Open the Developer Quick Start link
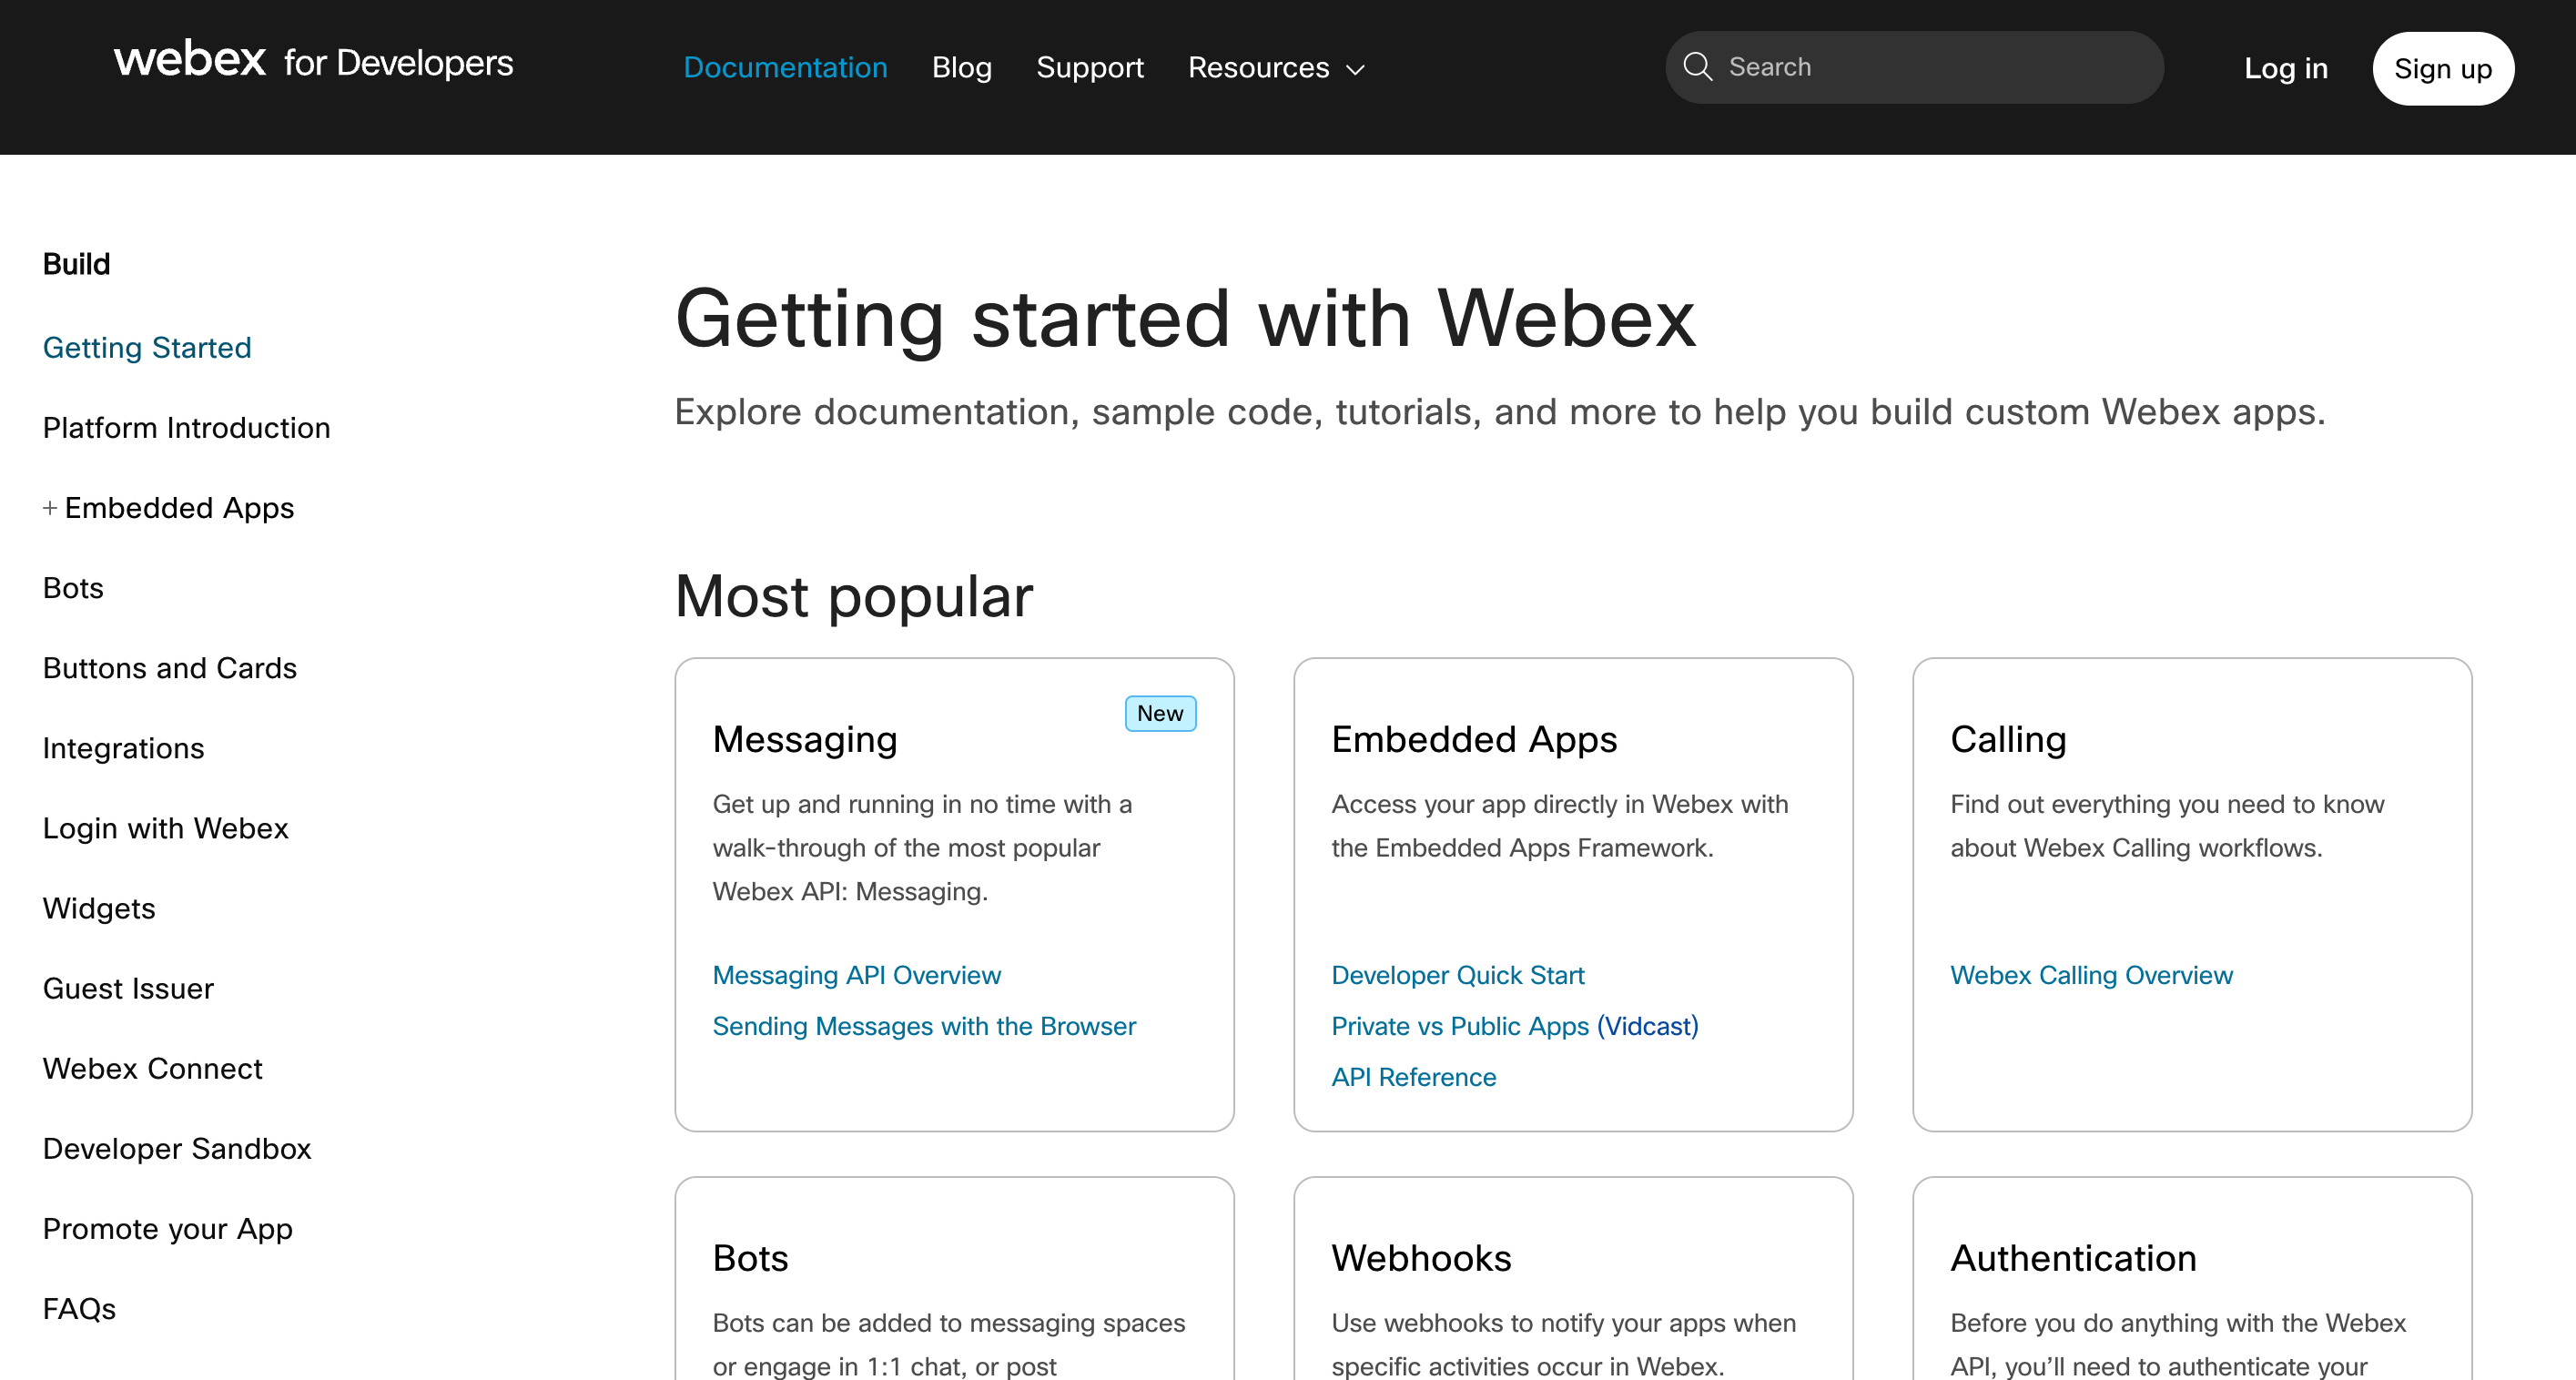The image size is (2576, 1380). coord(1457,975)
